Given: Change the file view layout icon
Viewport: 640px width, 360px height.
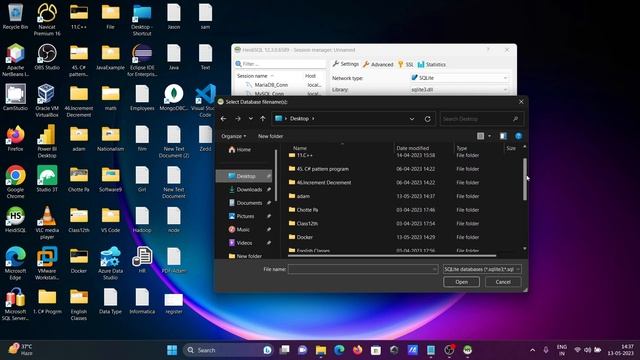Looking at the screenshot, I should pos(480,136).
